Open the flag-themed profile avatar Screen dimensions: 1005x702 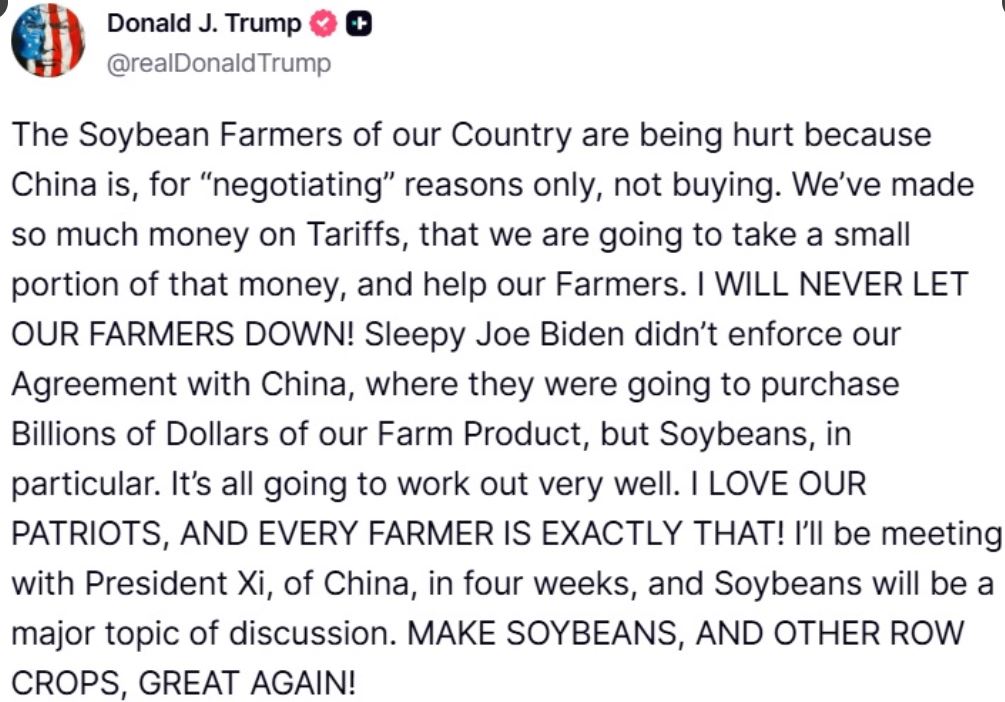coord(47,40)
